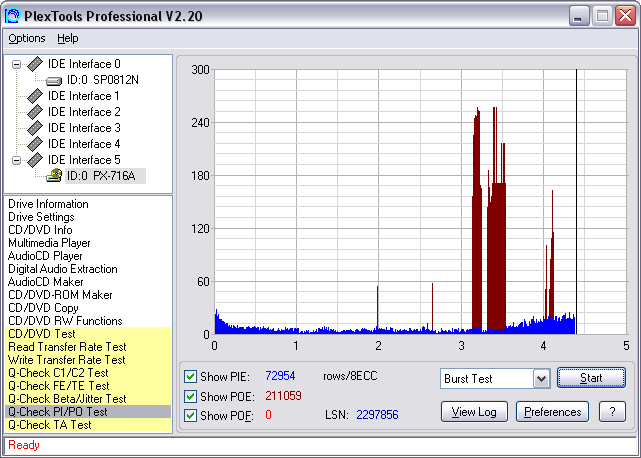641x458 pixels.
Task: Select CD/DVD-ROM Maker entry
Action: point(60,295)
